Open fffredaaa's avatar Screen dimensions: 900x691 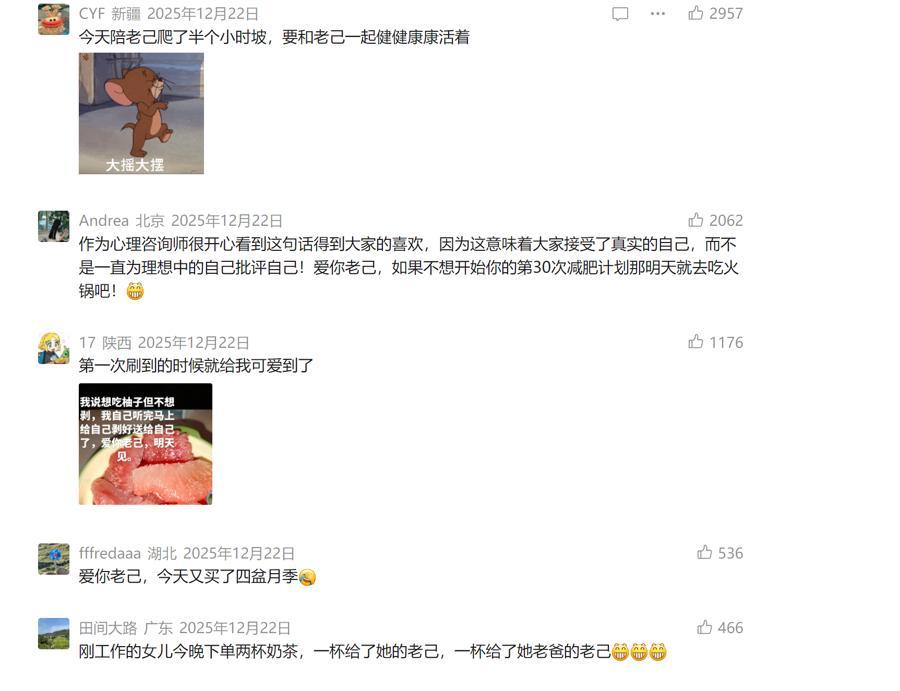pos(53,559)
